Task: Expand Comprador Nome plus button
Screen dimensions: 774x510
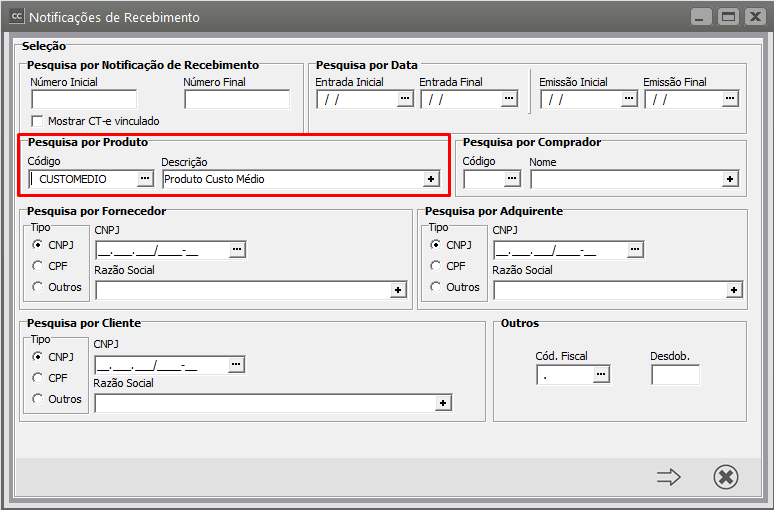Action: (x=730, y=179)
